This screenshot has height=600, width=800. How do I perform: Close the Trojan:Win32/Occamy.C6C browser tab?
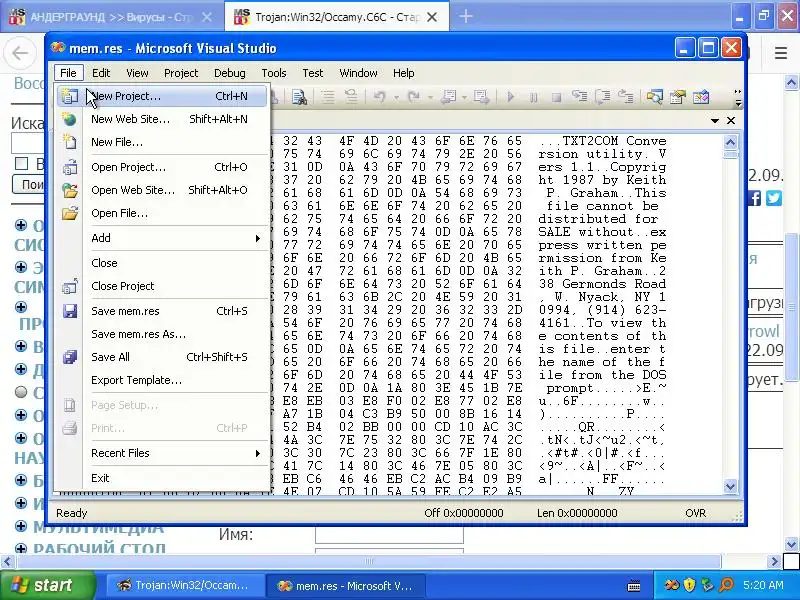coord(432,17)
